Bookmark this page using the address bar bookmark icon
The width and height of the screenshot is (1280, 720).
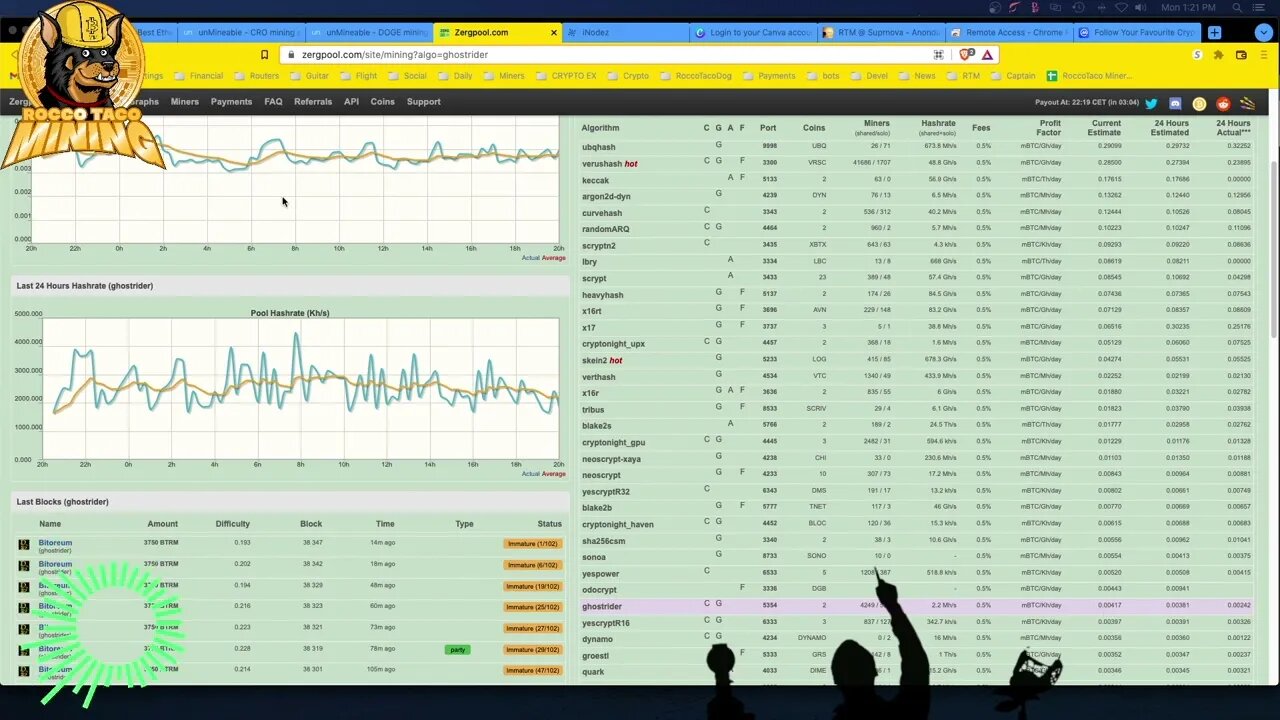(x=265, y=55)
